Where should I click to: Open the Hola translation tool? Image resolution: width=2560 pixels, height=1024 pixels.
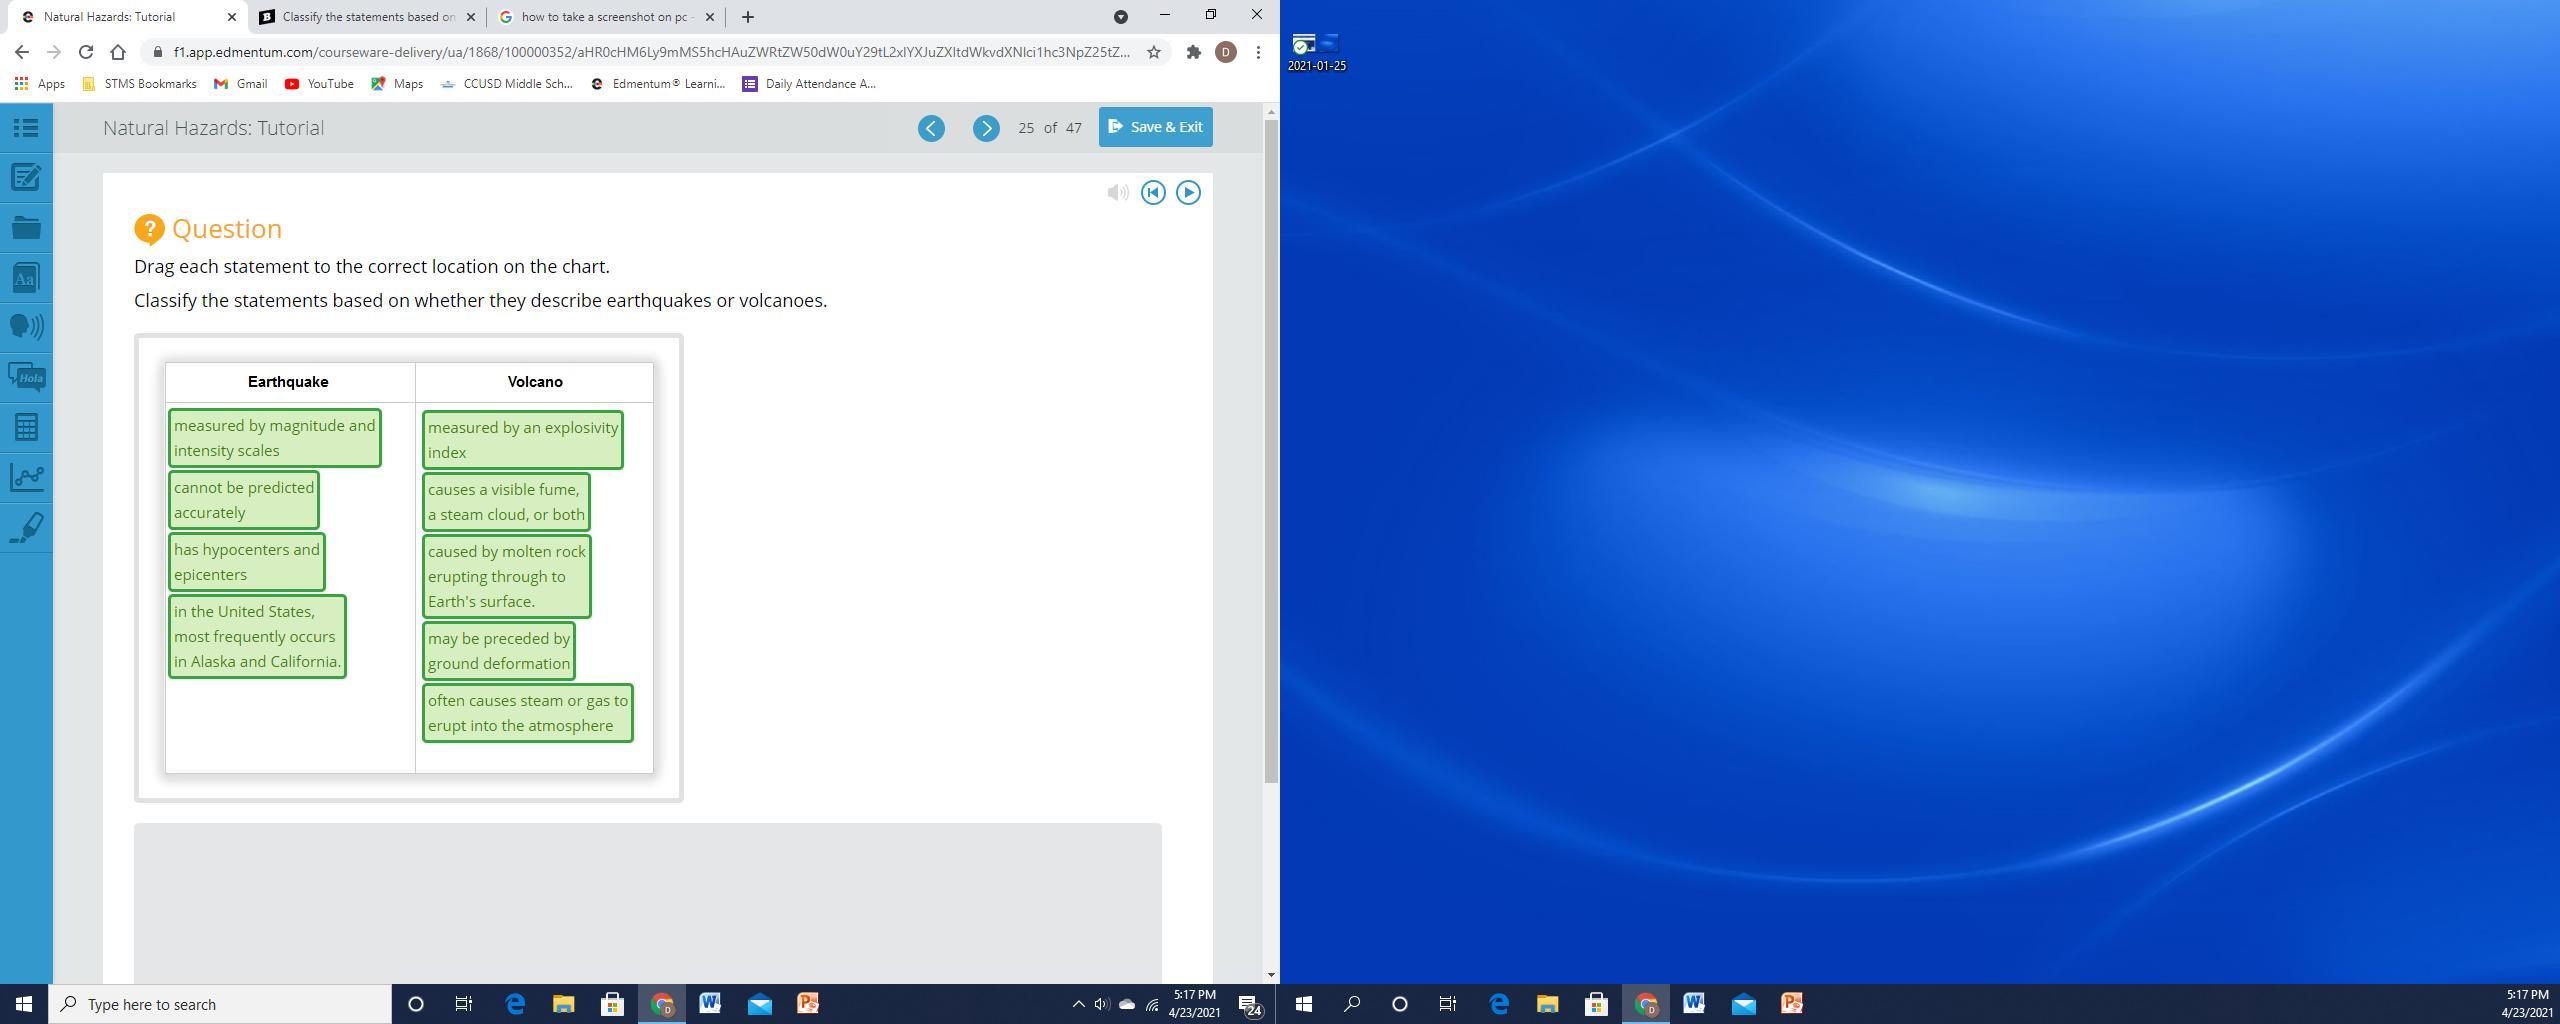pyautogui.click(x=26, y=377)
